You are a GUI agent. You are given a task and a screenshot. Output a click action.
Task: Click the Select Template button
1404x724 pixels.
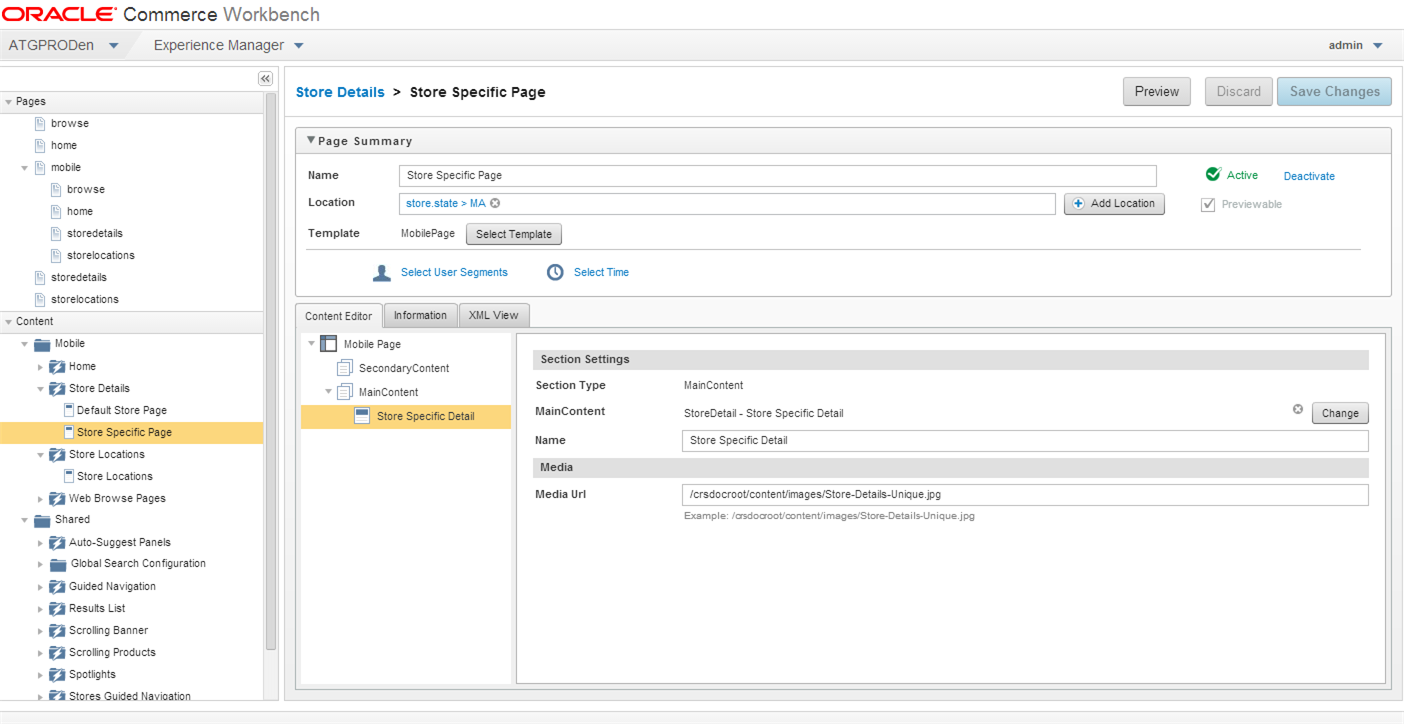click(514, 234)
